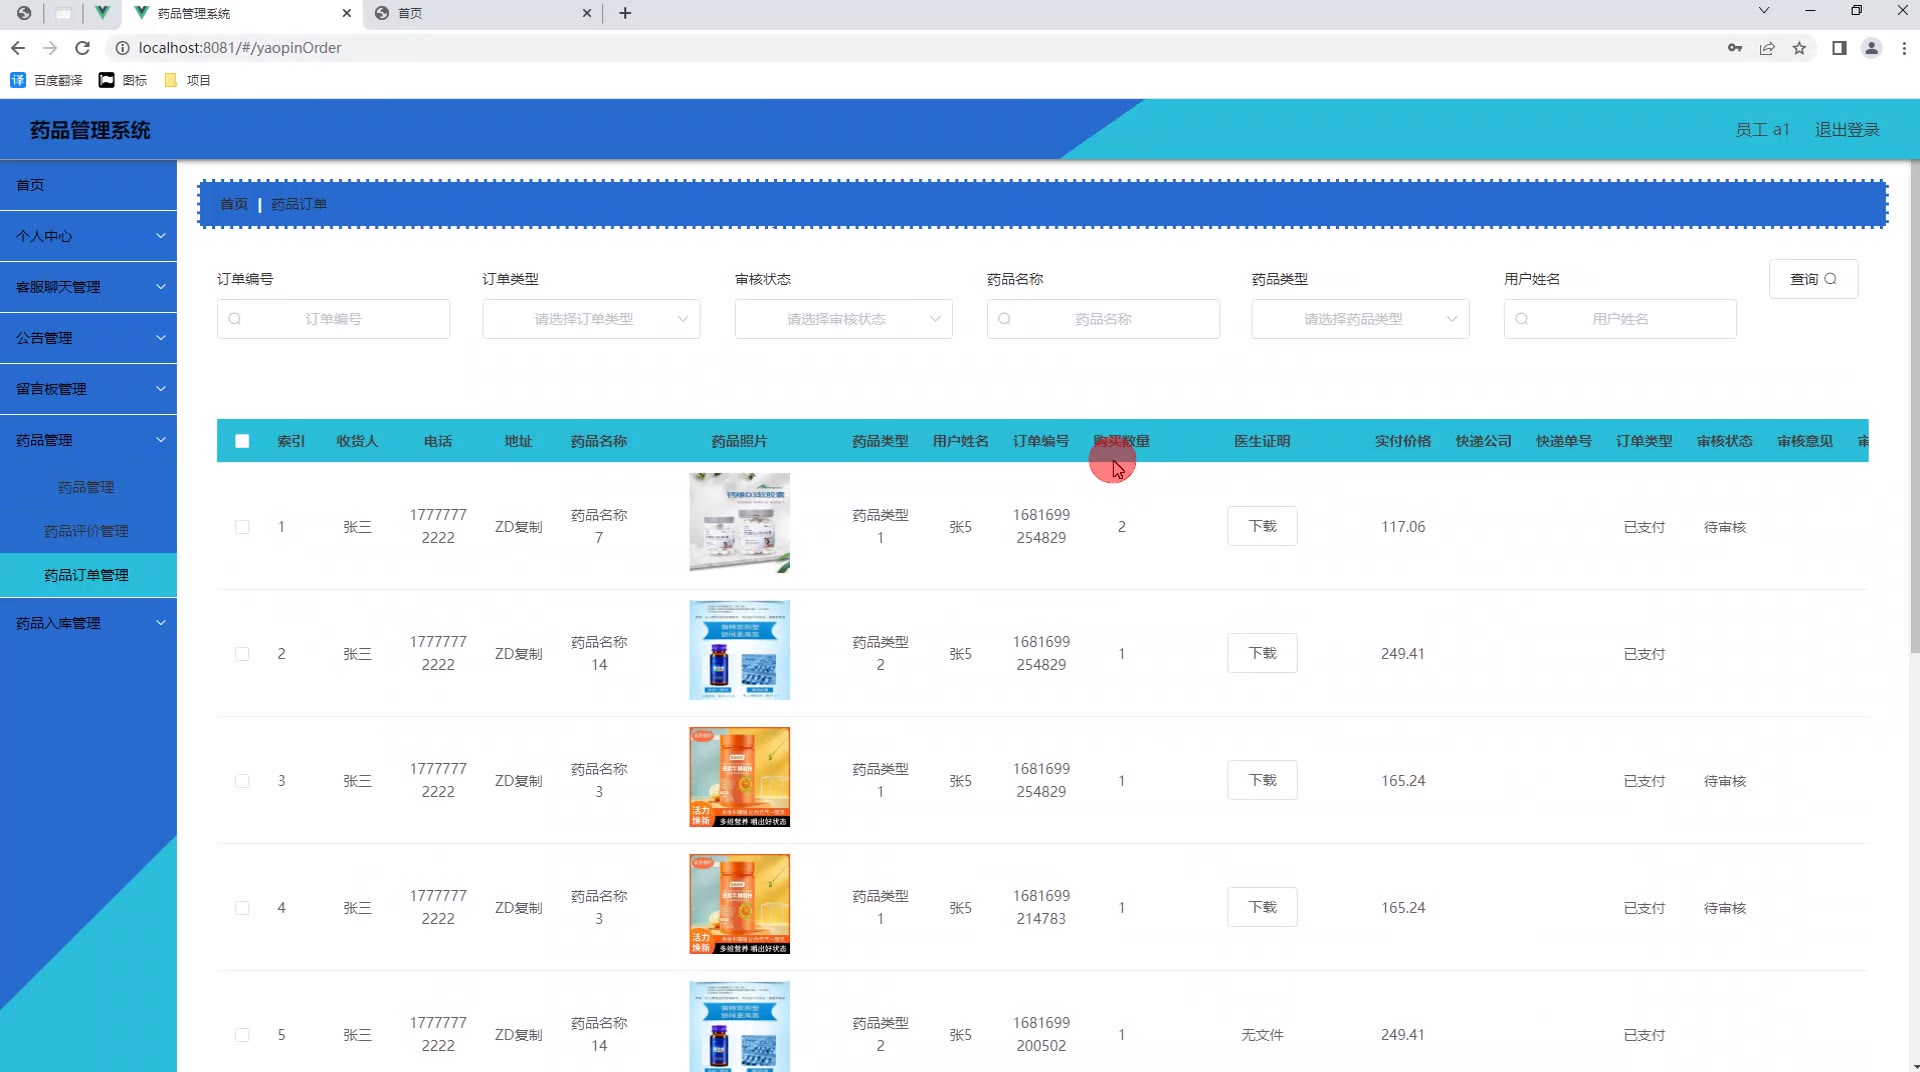Download 医生证明 for row 1
The image size is (1920, 1072).
(x=1262, y=526)
